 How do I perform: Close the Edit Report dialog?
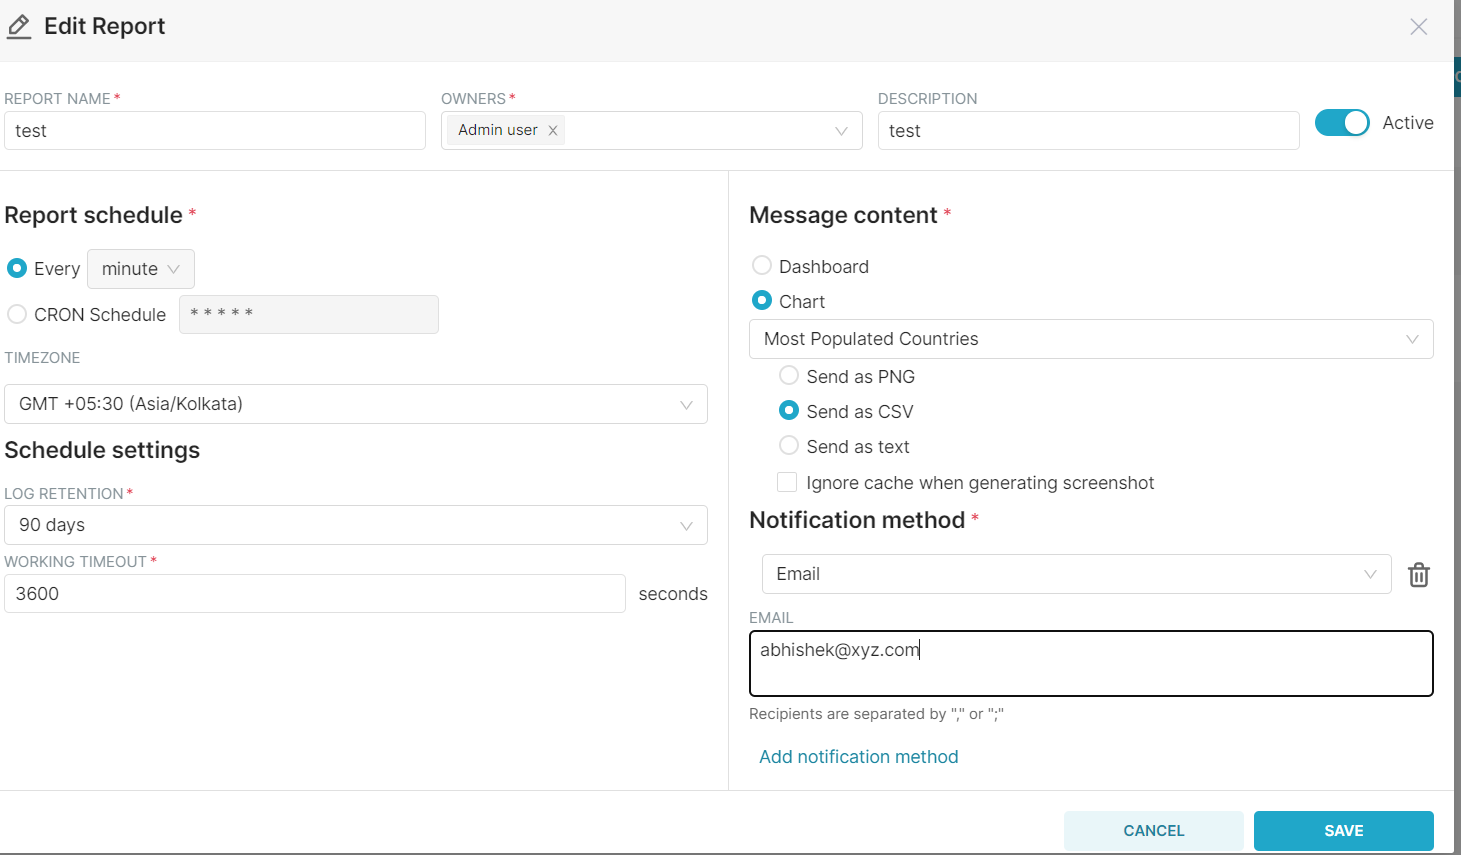1418,27
